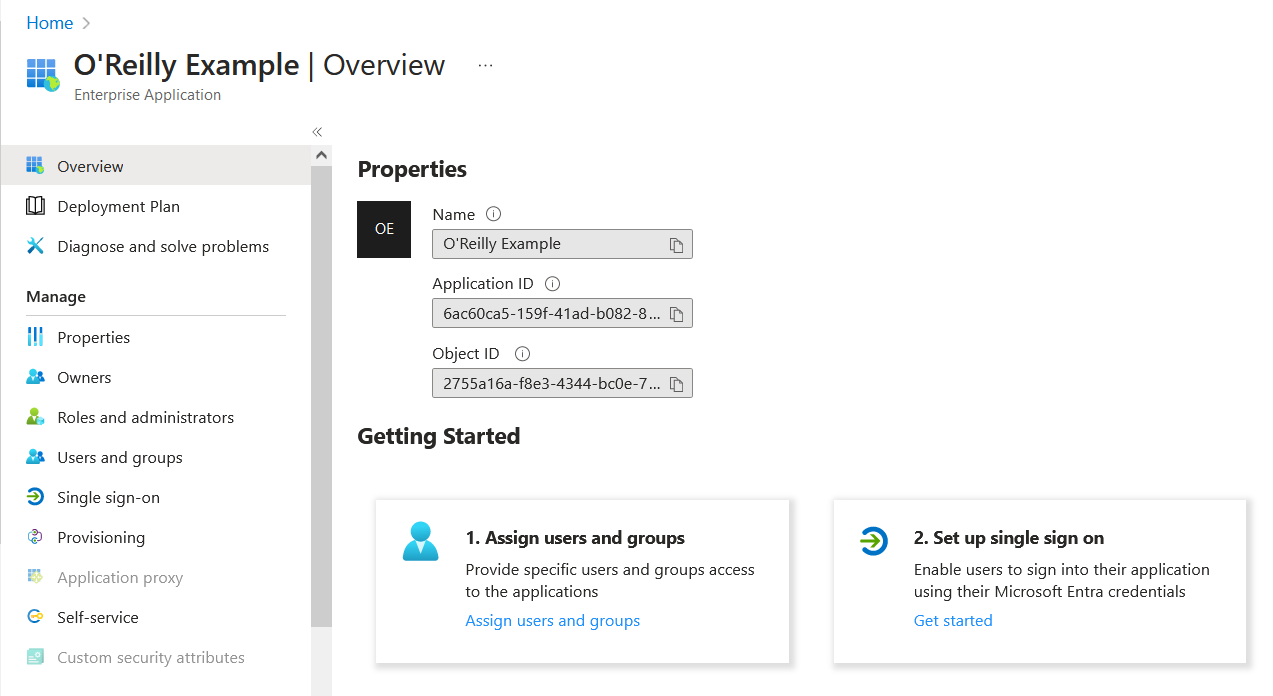The image size is (1273, 696).
Task: Click the Name field O'Reilly Example
Action: tap(562, 244)
